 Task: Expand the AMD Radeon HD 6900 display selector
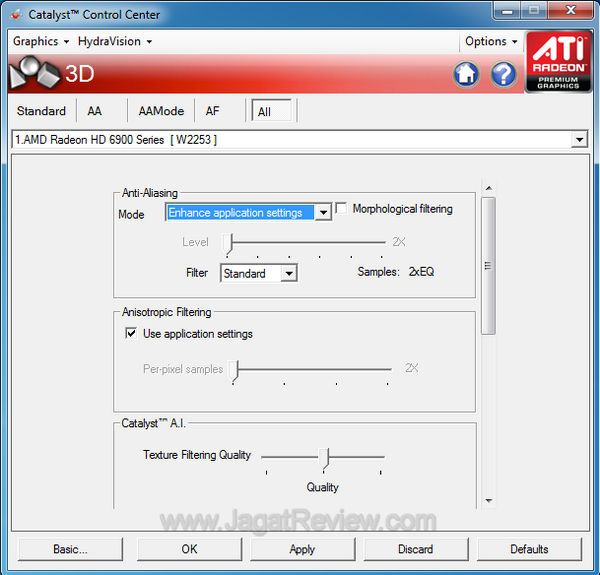pos(579,140)
